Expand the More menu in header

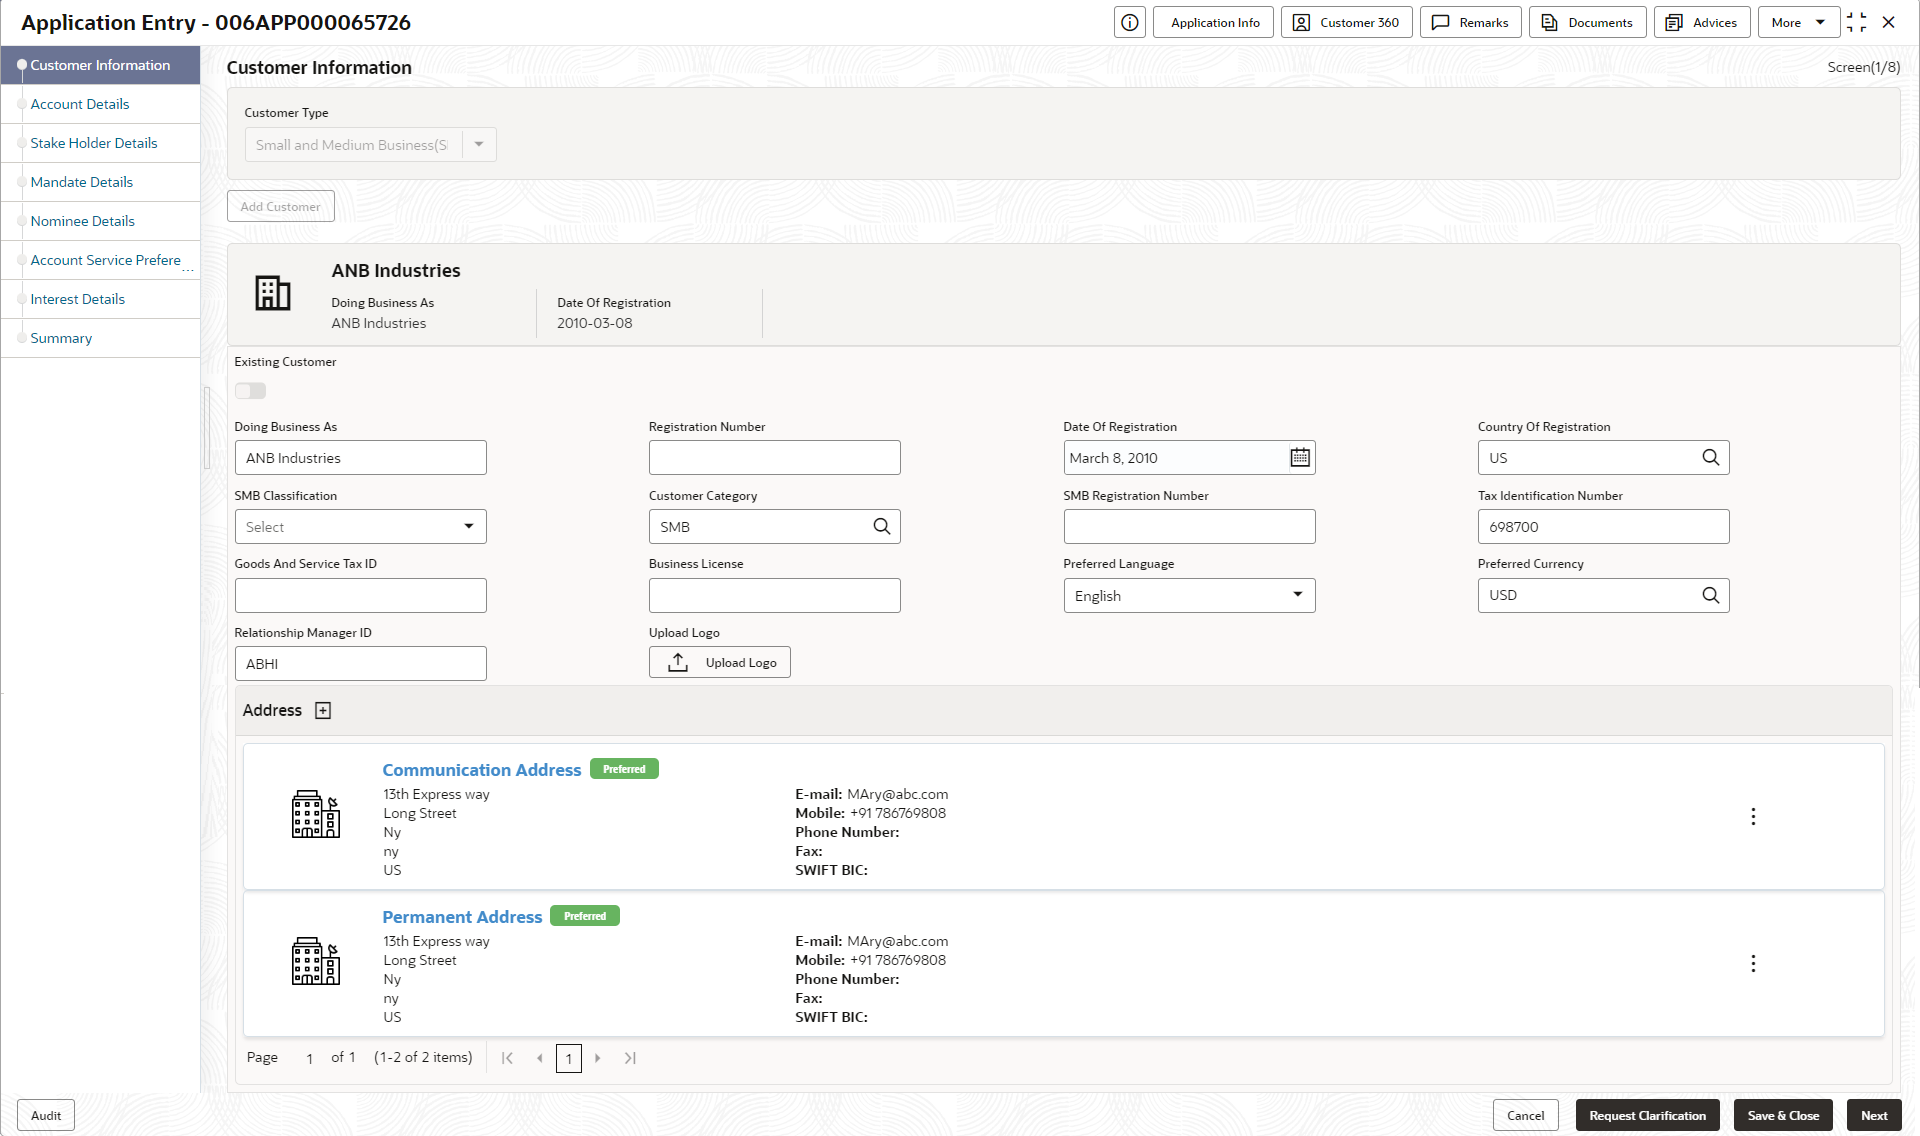click(x=1798, y=23)
